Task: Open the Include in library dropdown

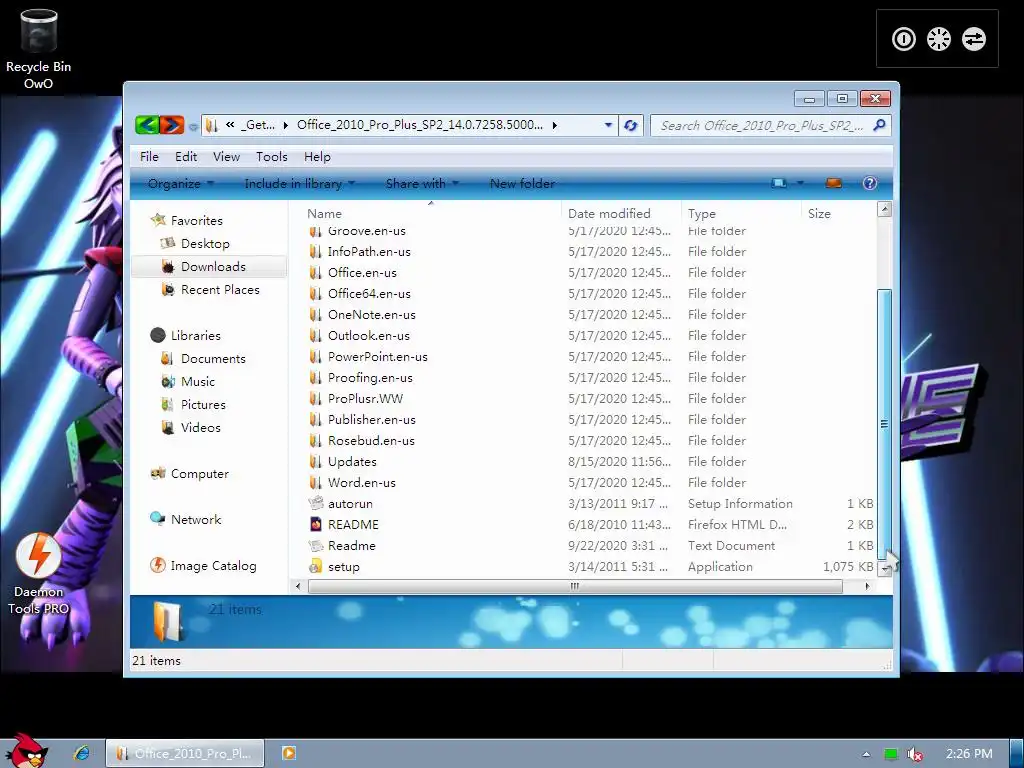Action: click(x=300, y=184)
